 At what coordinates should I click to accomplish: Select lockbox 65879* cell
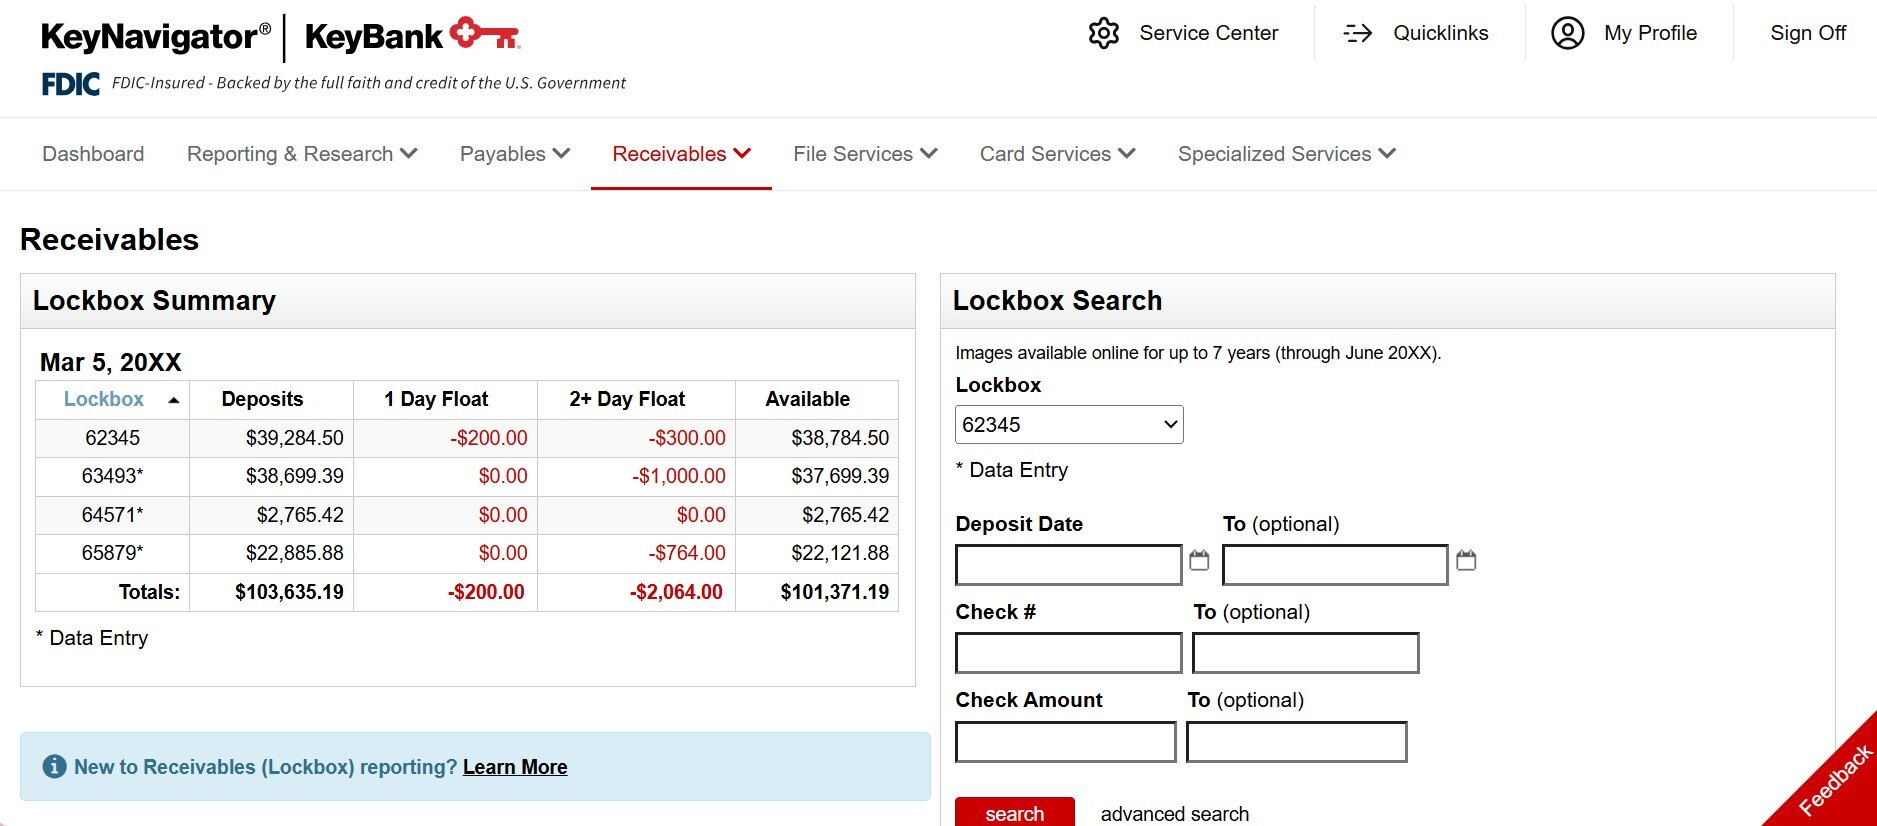112,553
